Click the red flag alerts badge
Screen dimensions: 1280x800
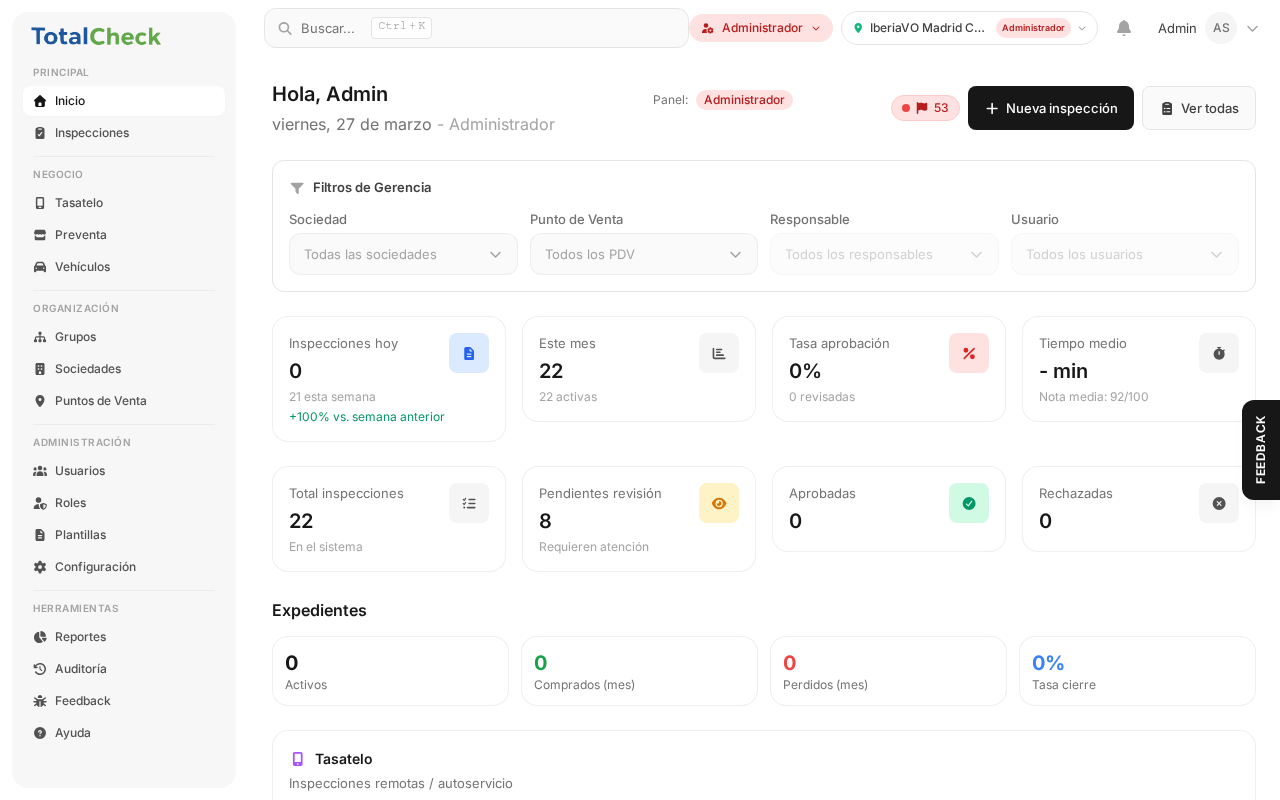(925, 108)
